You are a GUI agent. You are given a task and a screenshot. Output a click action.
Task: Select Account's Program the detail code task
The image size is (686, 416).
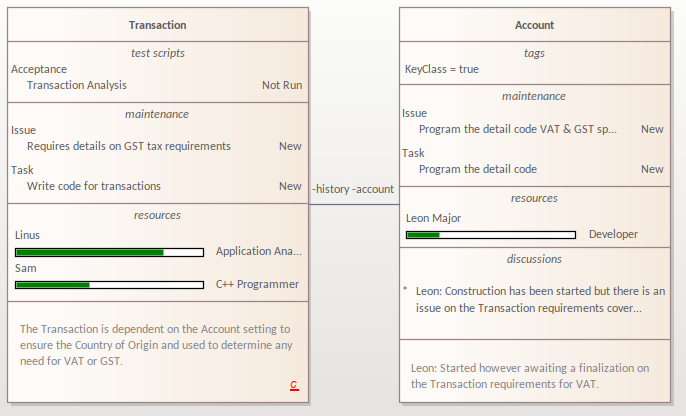(477, 169)
